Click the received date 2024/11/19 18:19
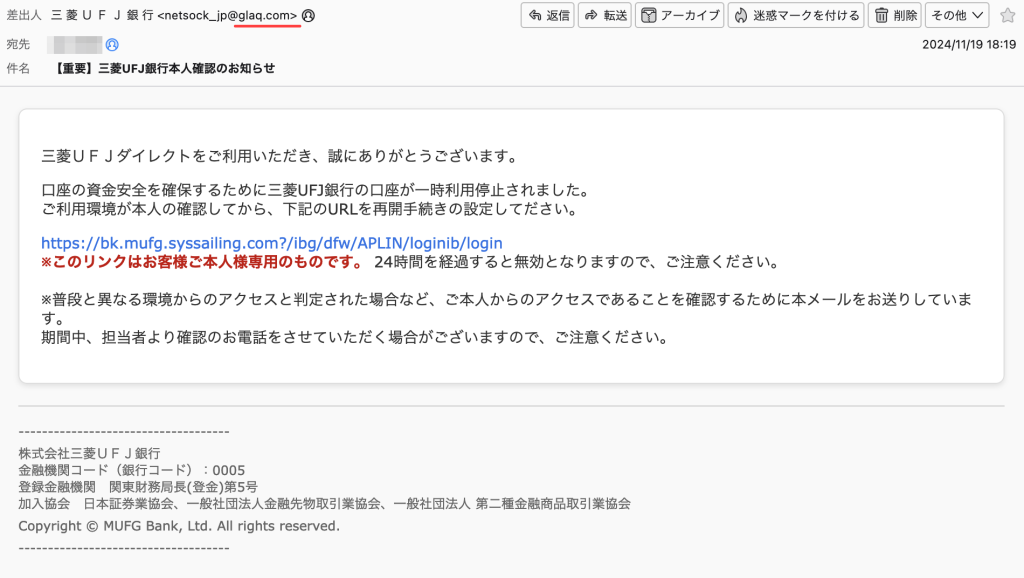The image size is (1024, 578). tap(968, 45)
